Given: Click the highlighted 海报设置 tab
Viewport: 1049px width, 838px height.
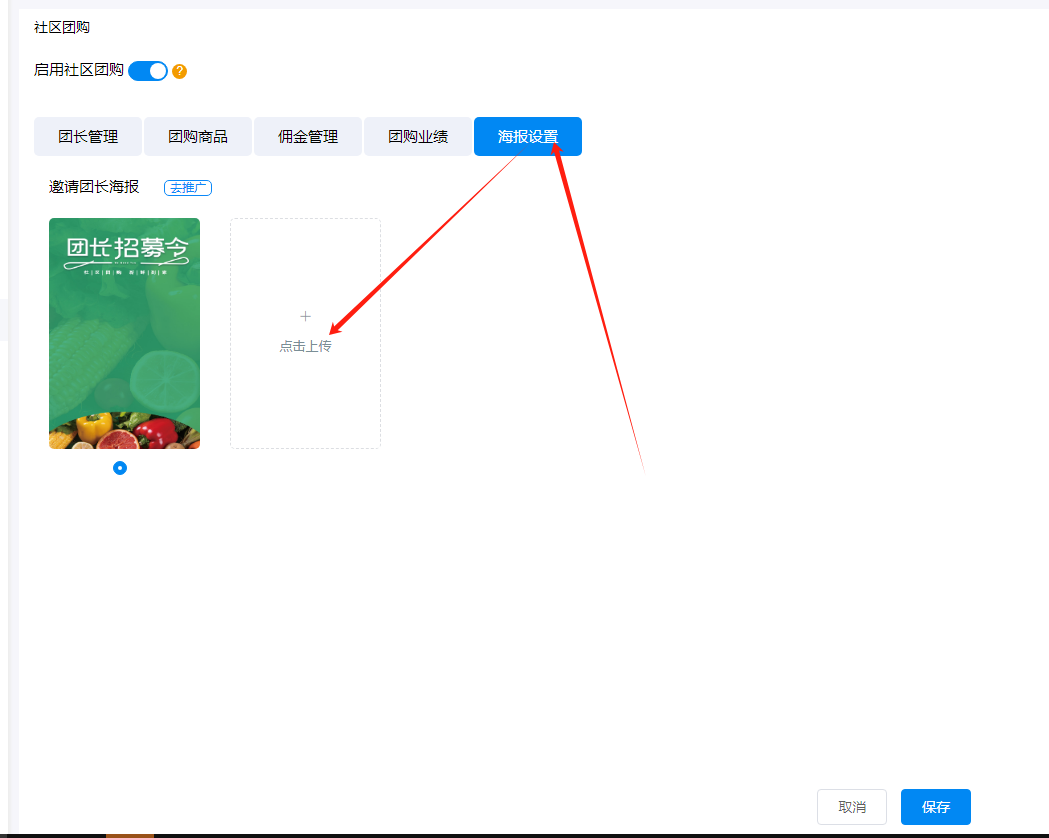Looking at the screenshot, I should click(527, 136).
